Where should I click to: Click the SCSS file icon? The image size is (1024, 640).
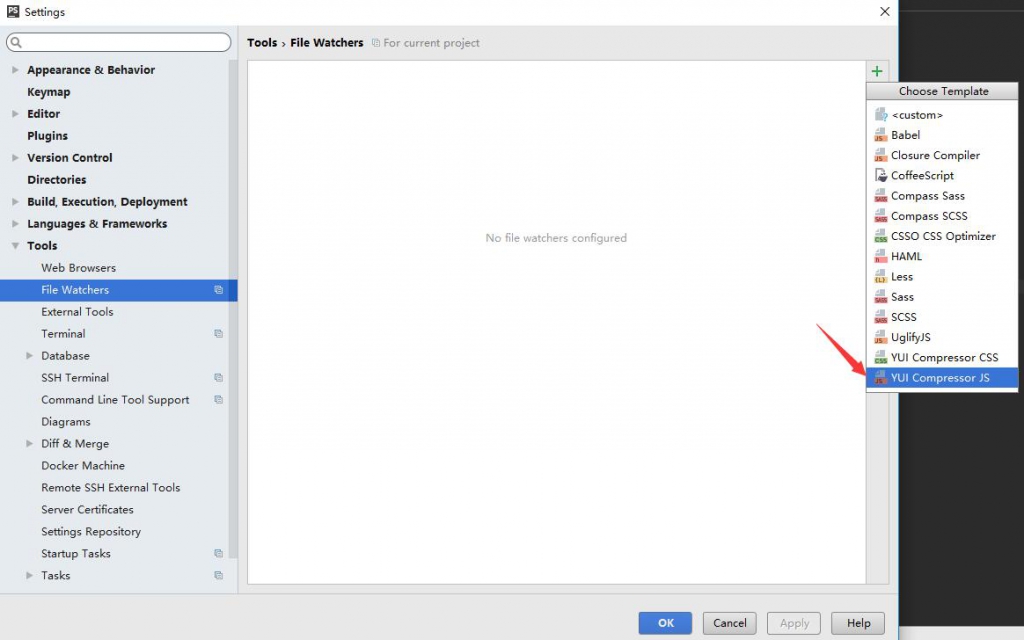(x=880, y=317)
